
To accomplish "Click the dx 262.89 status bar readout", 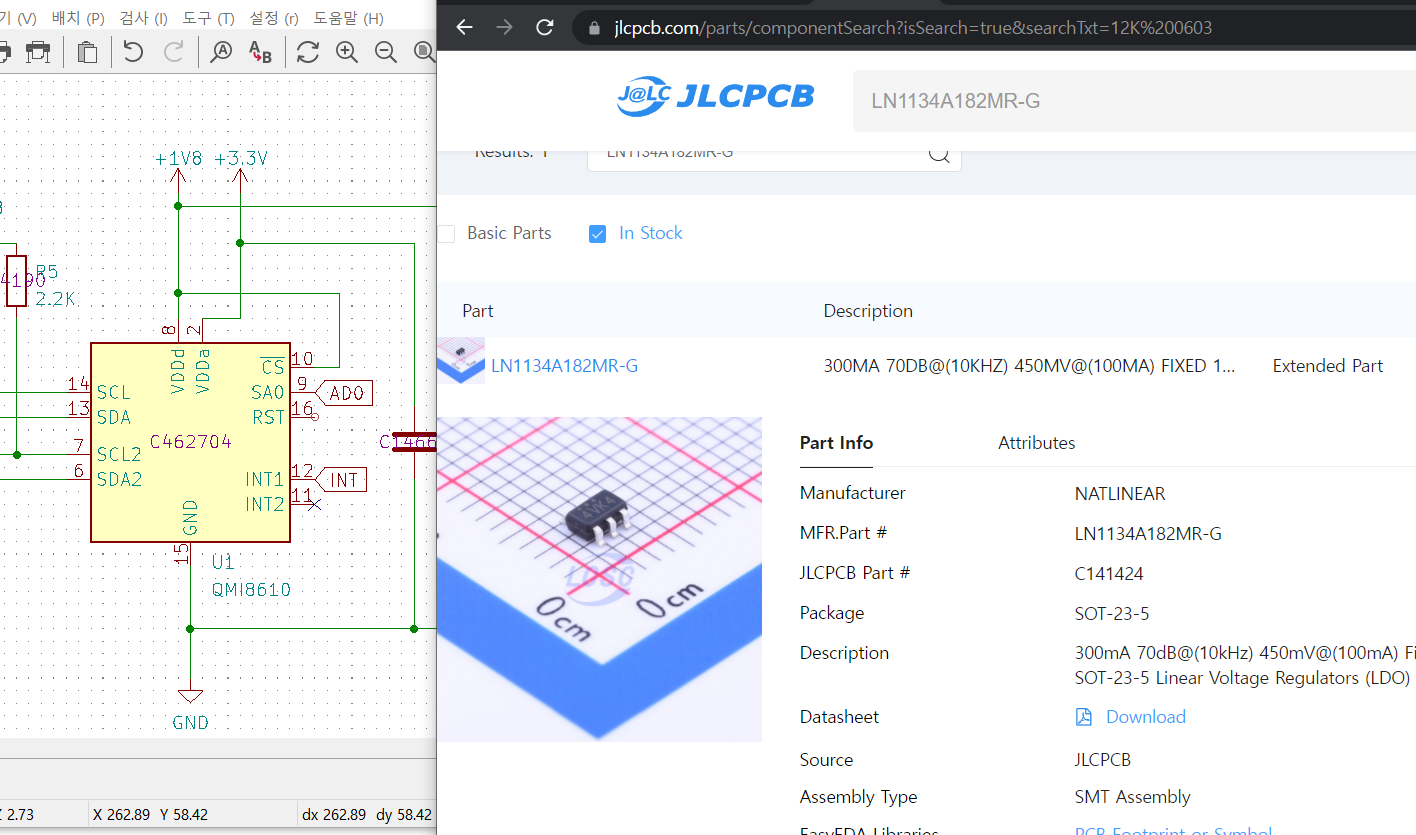I will (x=334, y=815).
